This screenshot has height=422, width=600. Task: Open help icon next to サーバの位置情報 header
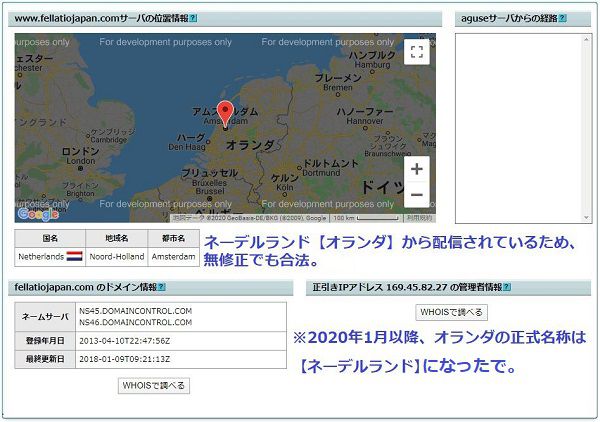(193, 18)
